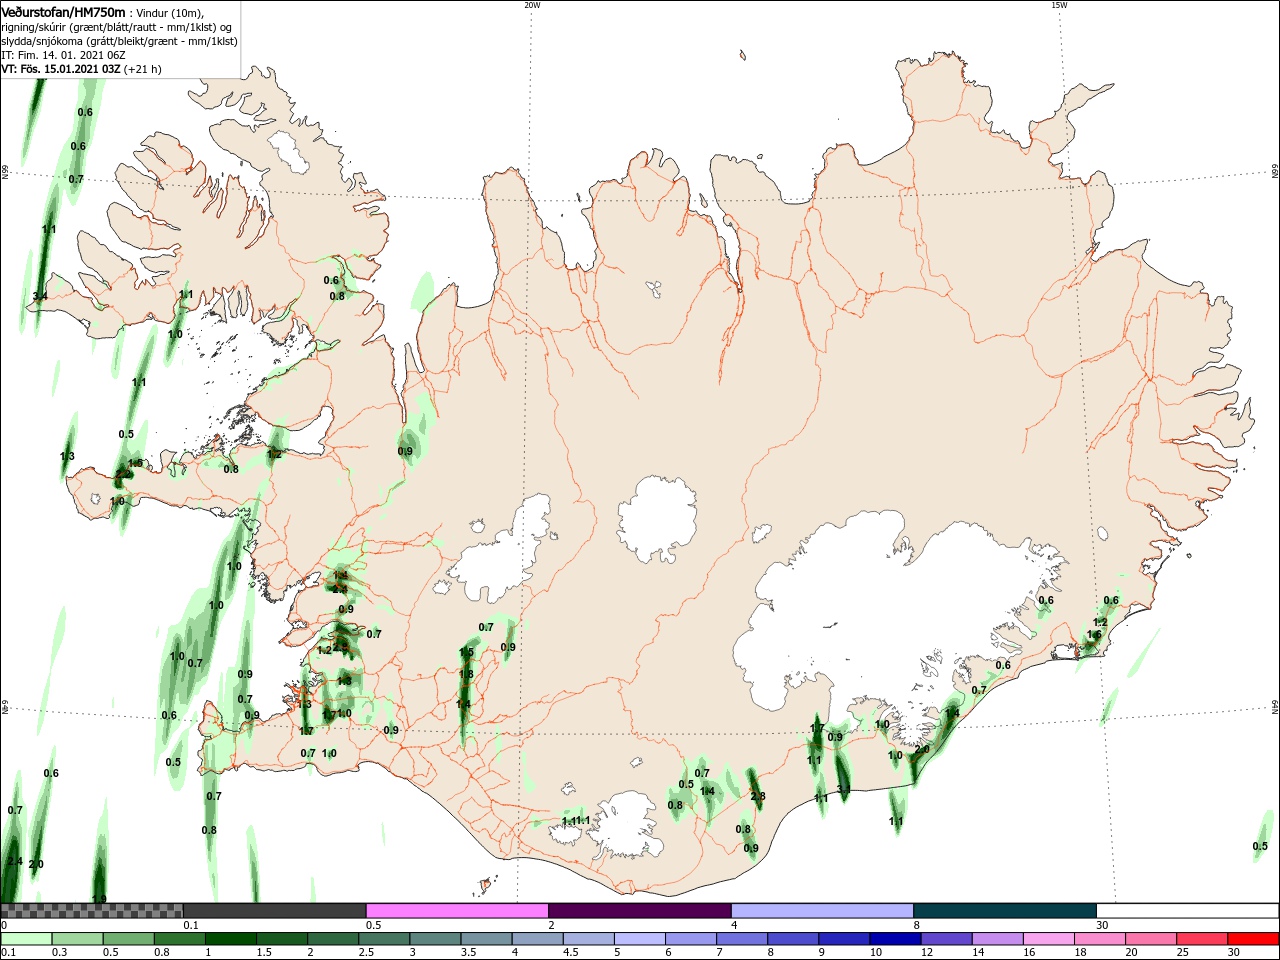This screenshot has height=960, width=1280.
Task: Select the light pink swatch between 16 and 18
Action: [1049, 939]
